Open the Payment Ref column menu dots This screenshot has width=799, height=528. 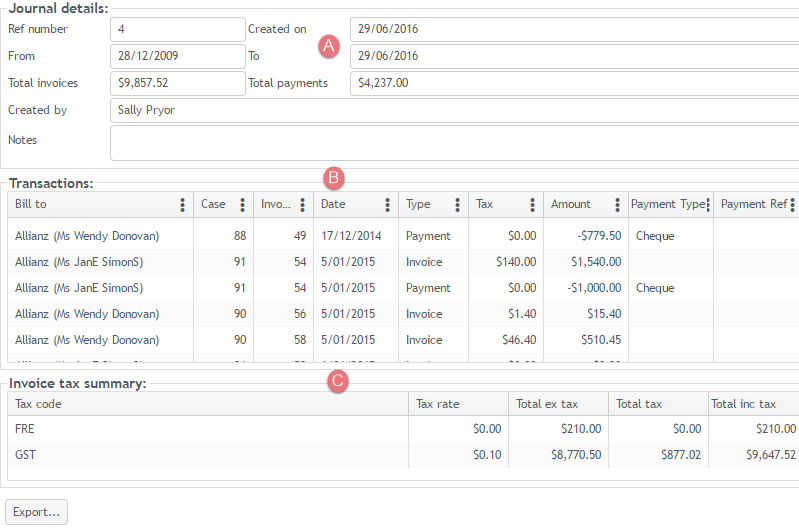792,205
